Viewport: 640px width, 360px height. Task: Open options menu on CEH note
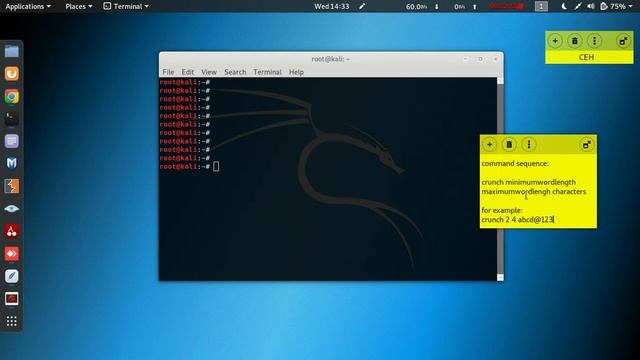[x=594, y=41]
